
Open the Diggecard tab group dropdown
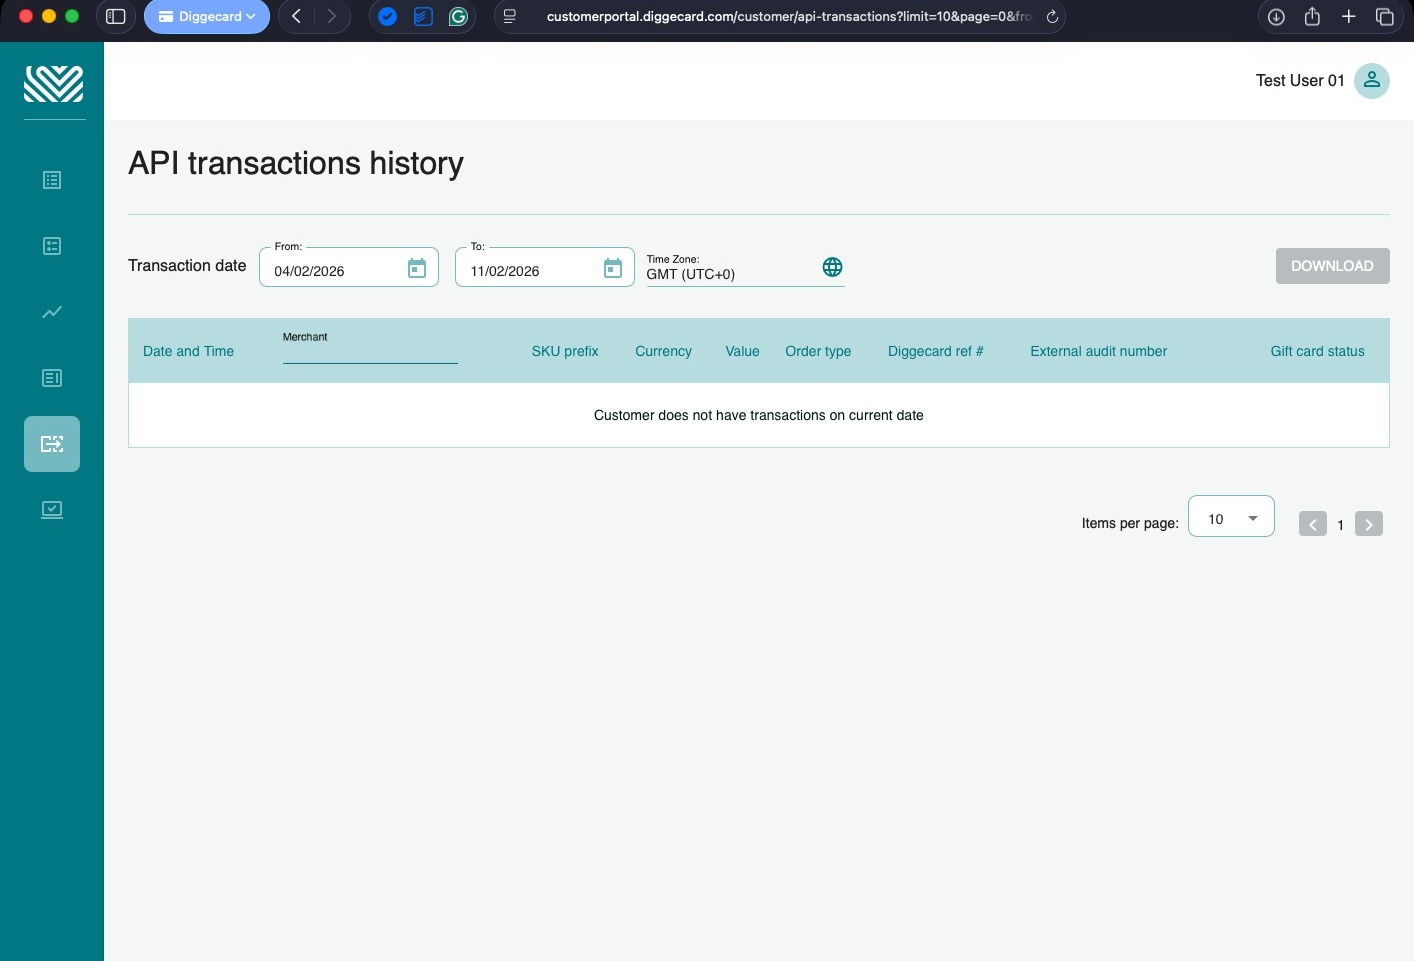click(207, 17)
